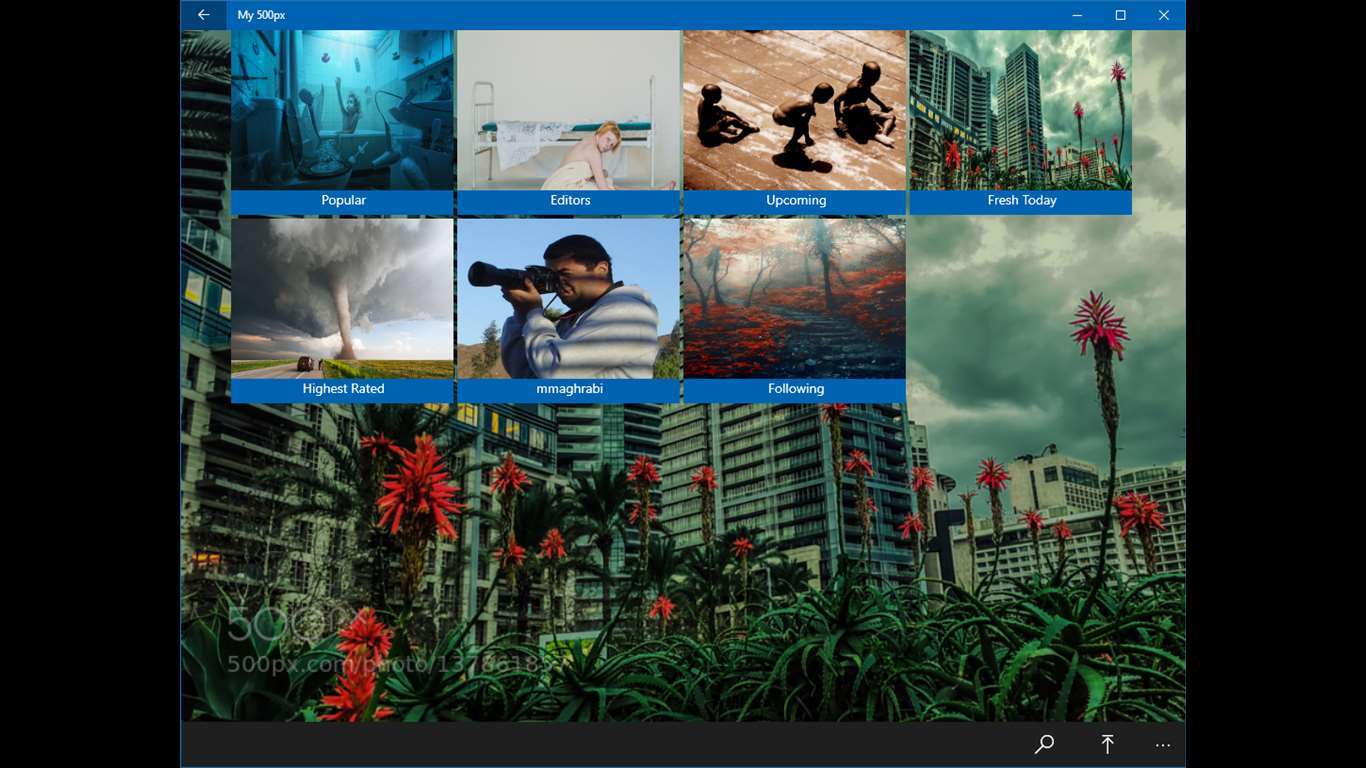This screenshot has height=768, width=1366.
Task: Open the Upcoming figurines photo thumbnail
Action: coord(794,110)
